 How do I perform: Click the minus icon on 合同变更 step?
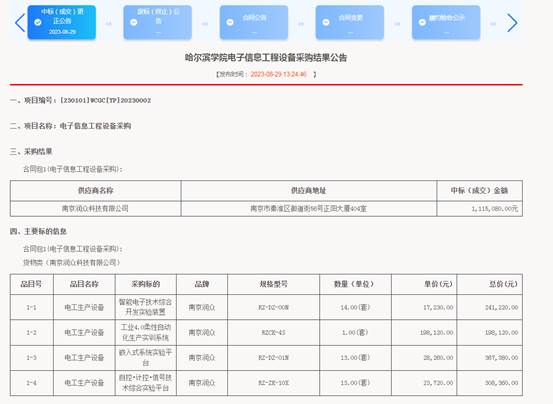326,22
